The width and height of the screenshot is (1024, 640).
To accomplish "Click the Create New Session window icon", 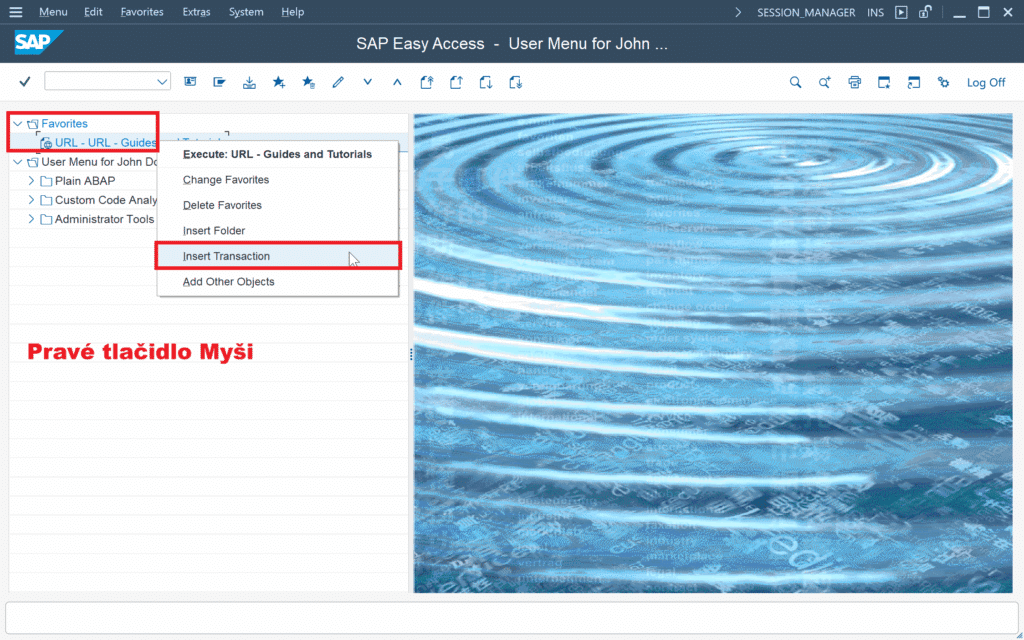I will point(884,82).
